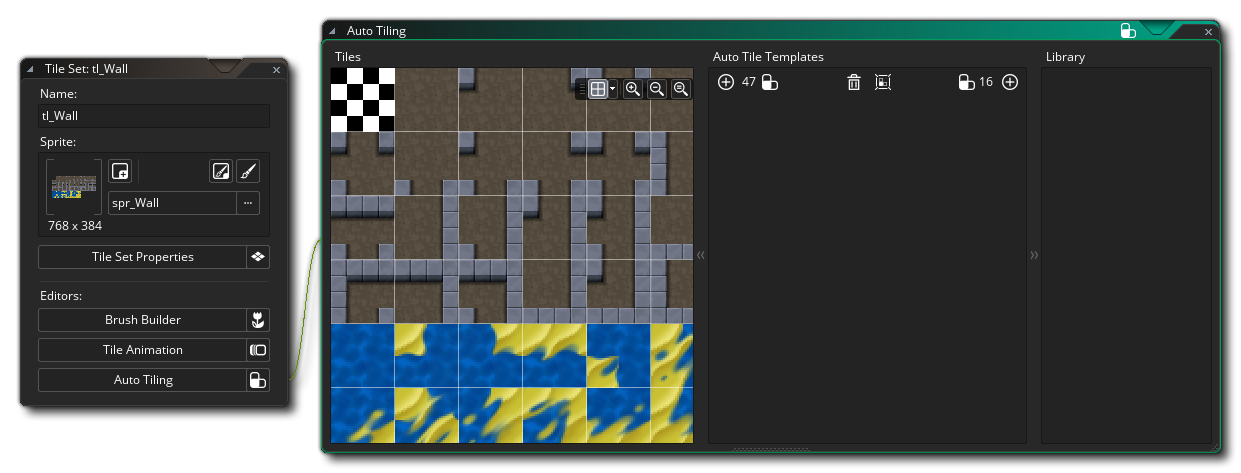Image resolution: width=1241 pixels, height=473 pixels.
Task: Expand the Library panel with chevron handle
Action: coord(1034,256)
